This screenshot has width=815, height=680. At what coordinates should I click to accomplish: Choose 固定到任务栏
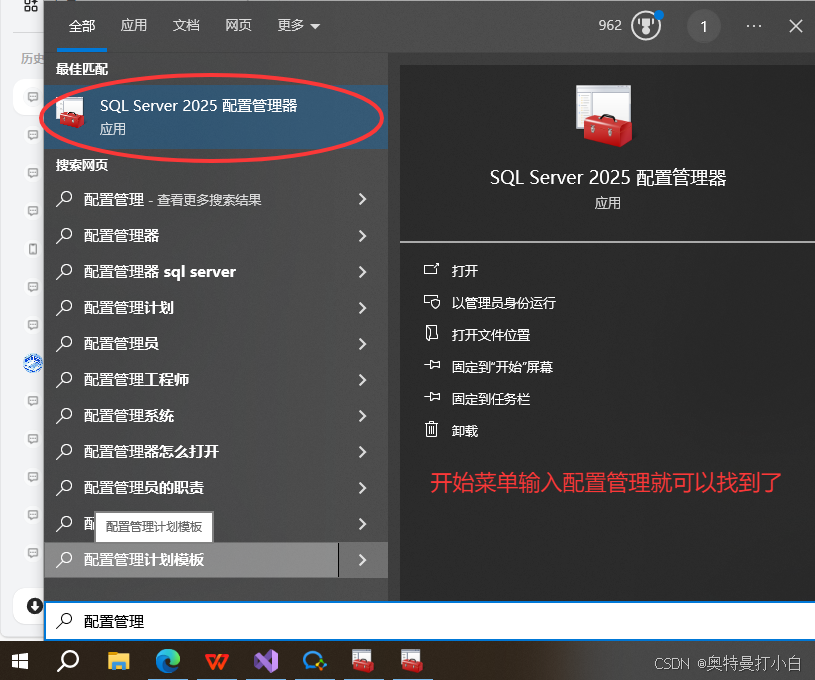click(x=491, y=399)
